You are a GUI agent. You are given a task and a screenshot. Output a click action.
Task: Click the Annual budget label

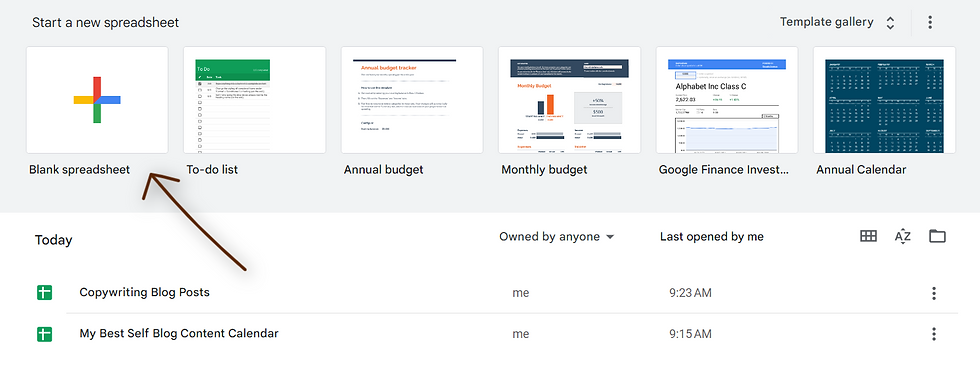click(383, 170)
